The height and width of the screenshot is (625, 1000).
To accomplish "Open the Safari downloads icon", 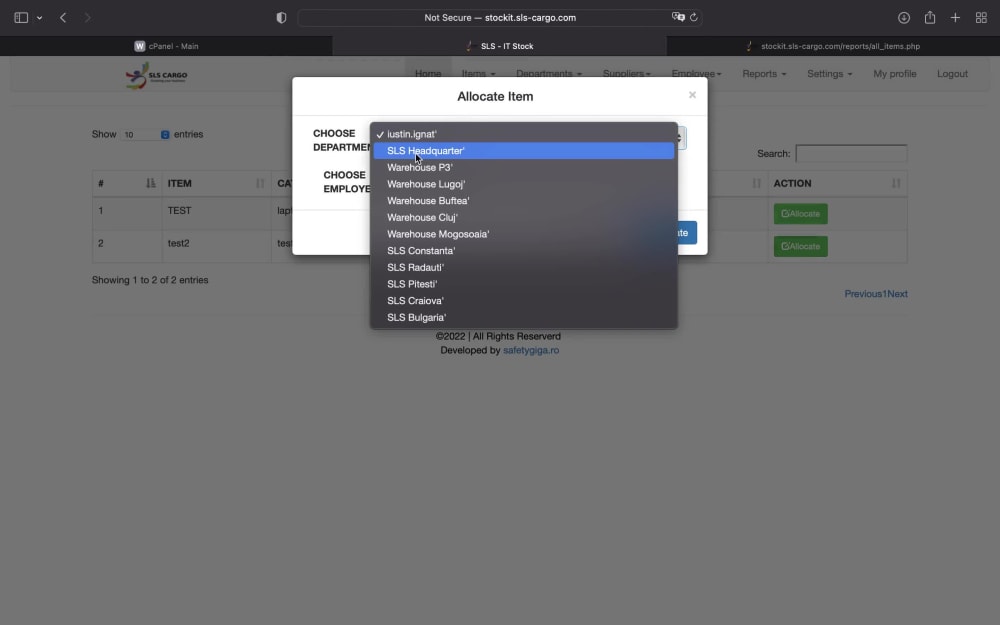I will (904, 18).
